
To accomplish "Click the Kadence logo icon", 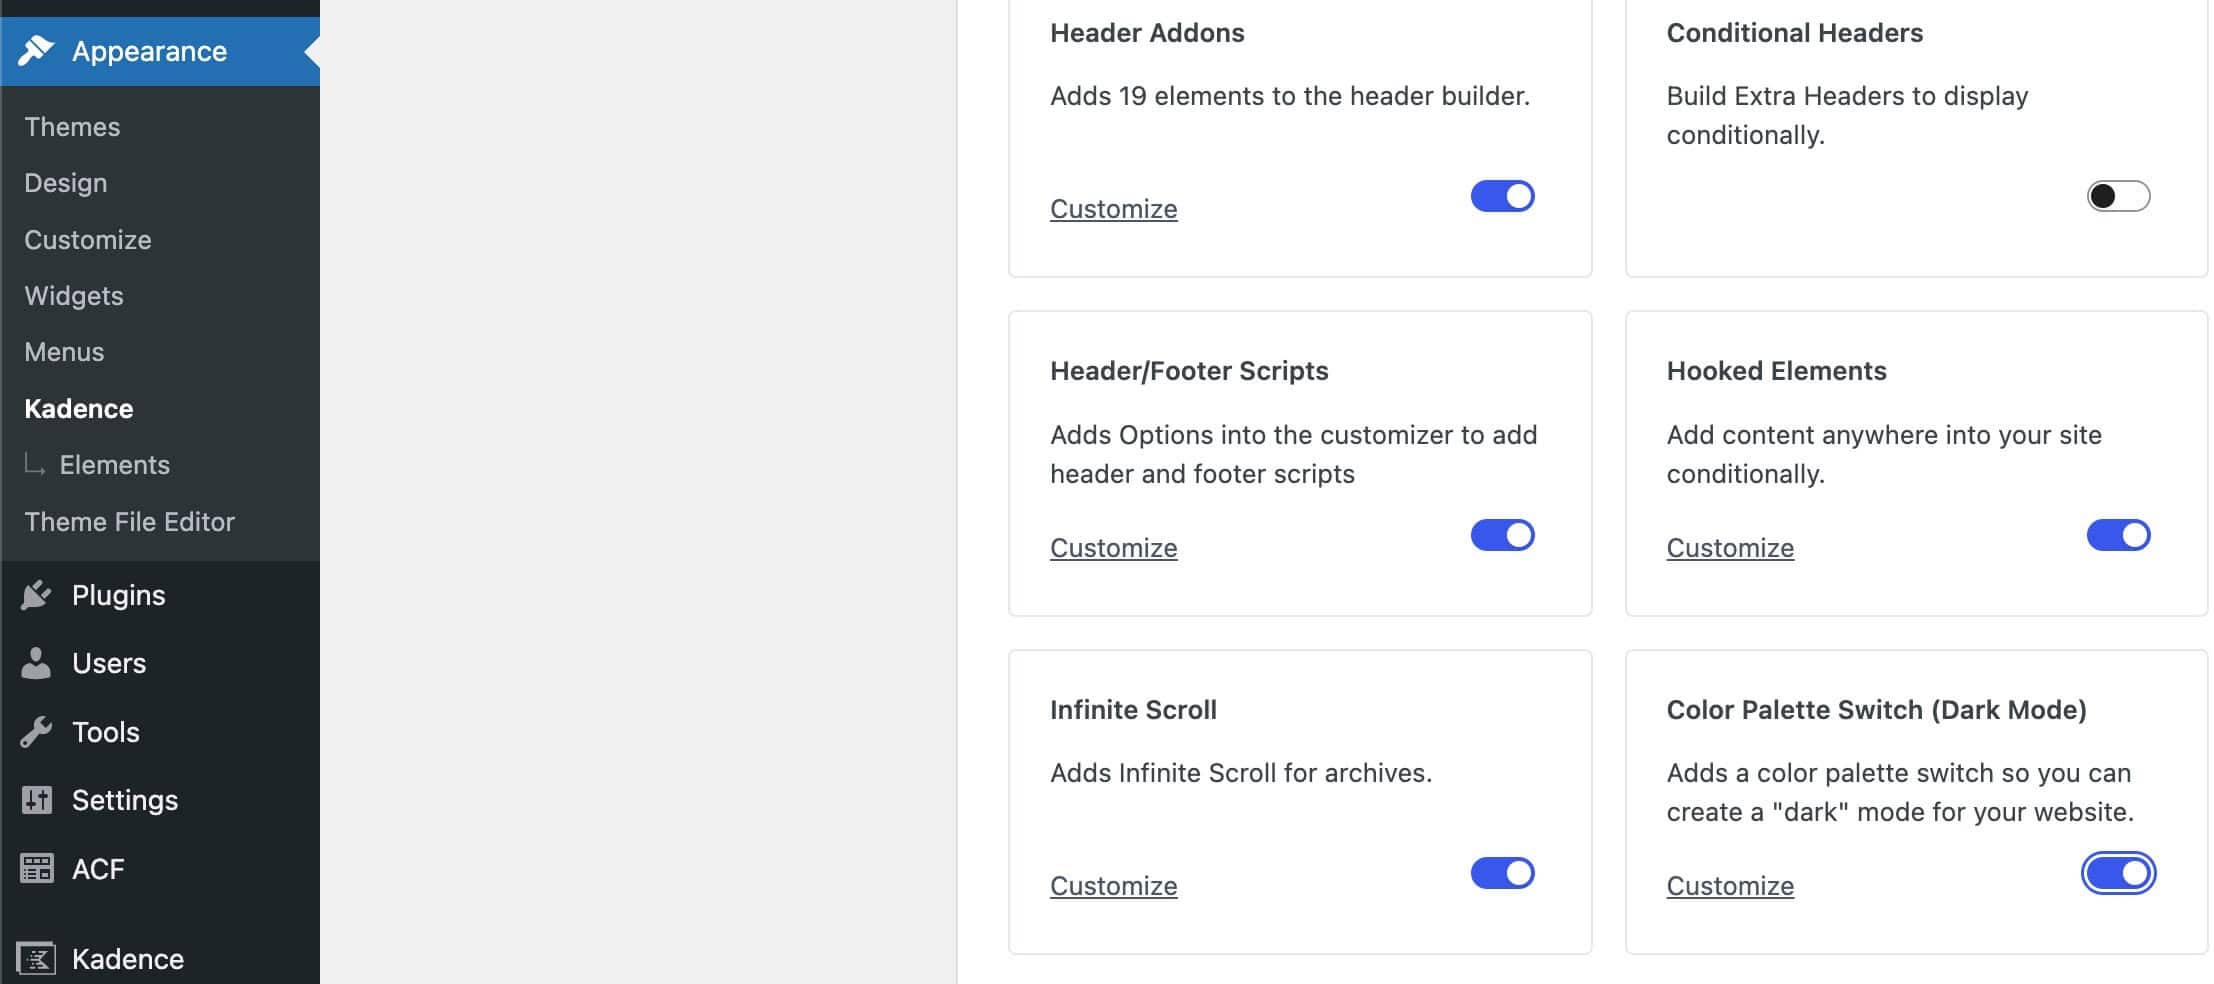I will (x=36, y=959).
